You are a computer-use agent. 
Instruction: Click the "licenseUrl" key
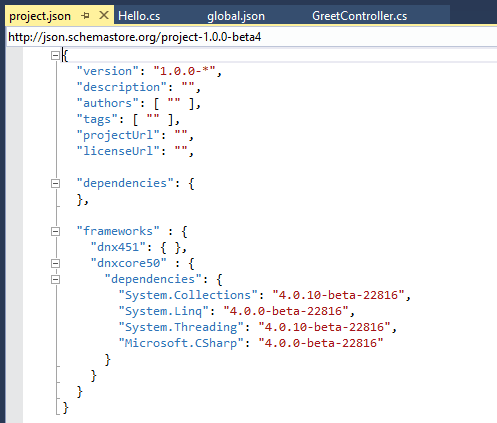[x=118, y=151]
